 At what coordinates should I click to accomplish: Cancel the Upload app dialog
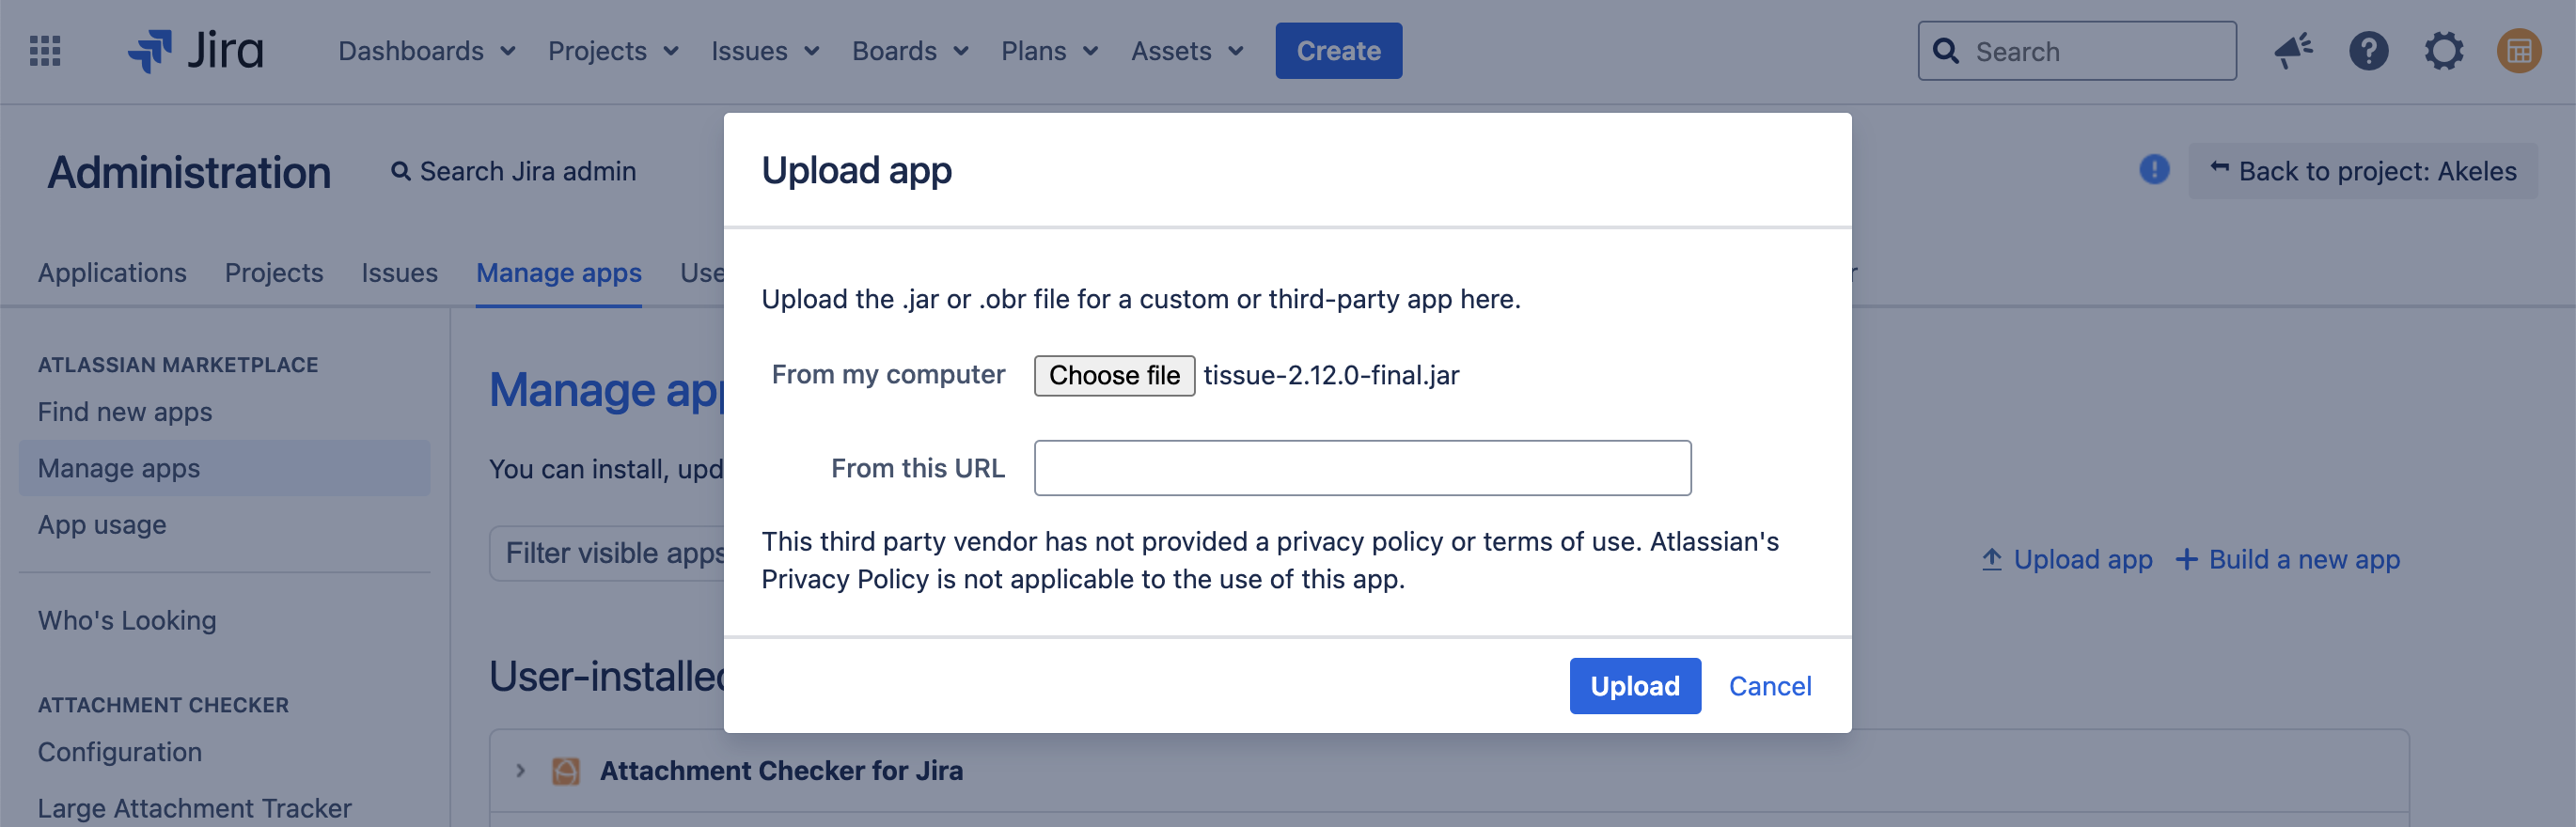coord(1770,686)
